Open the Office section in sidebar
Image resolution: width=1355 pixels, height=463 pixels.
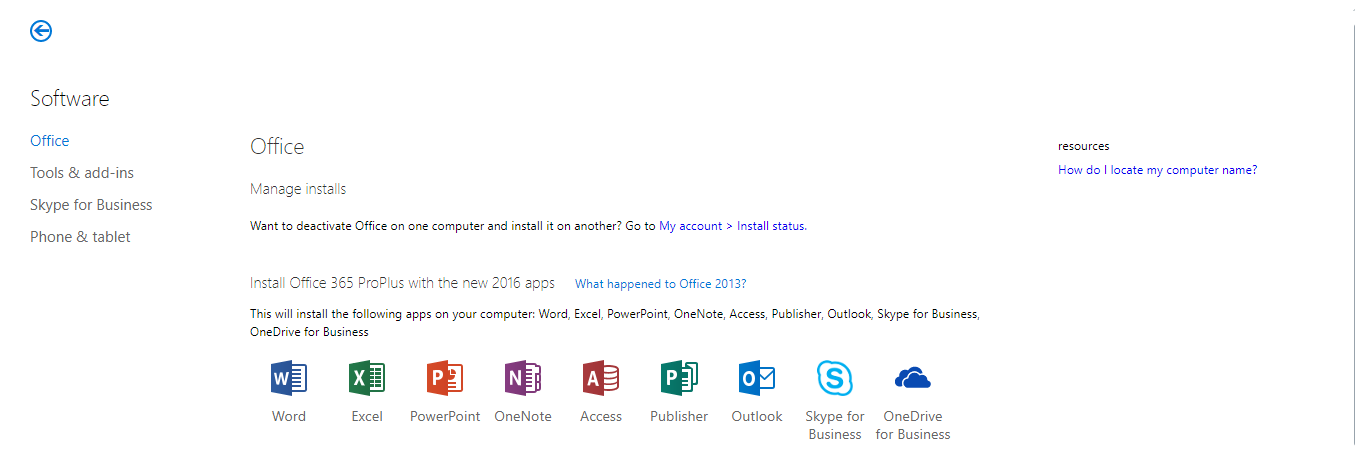click(x=50, y=141)
